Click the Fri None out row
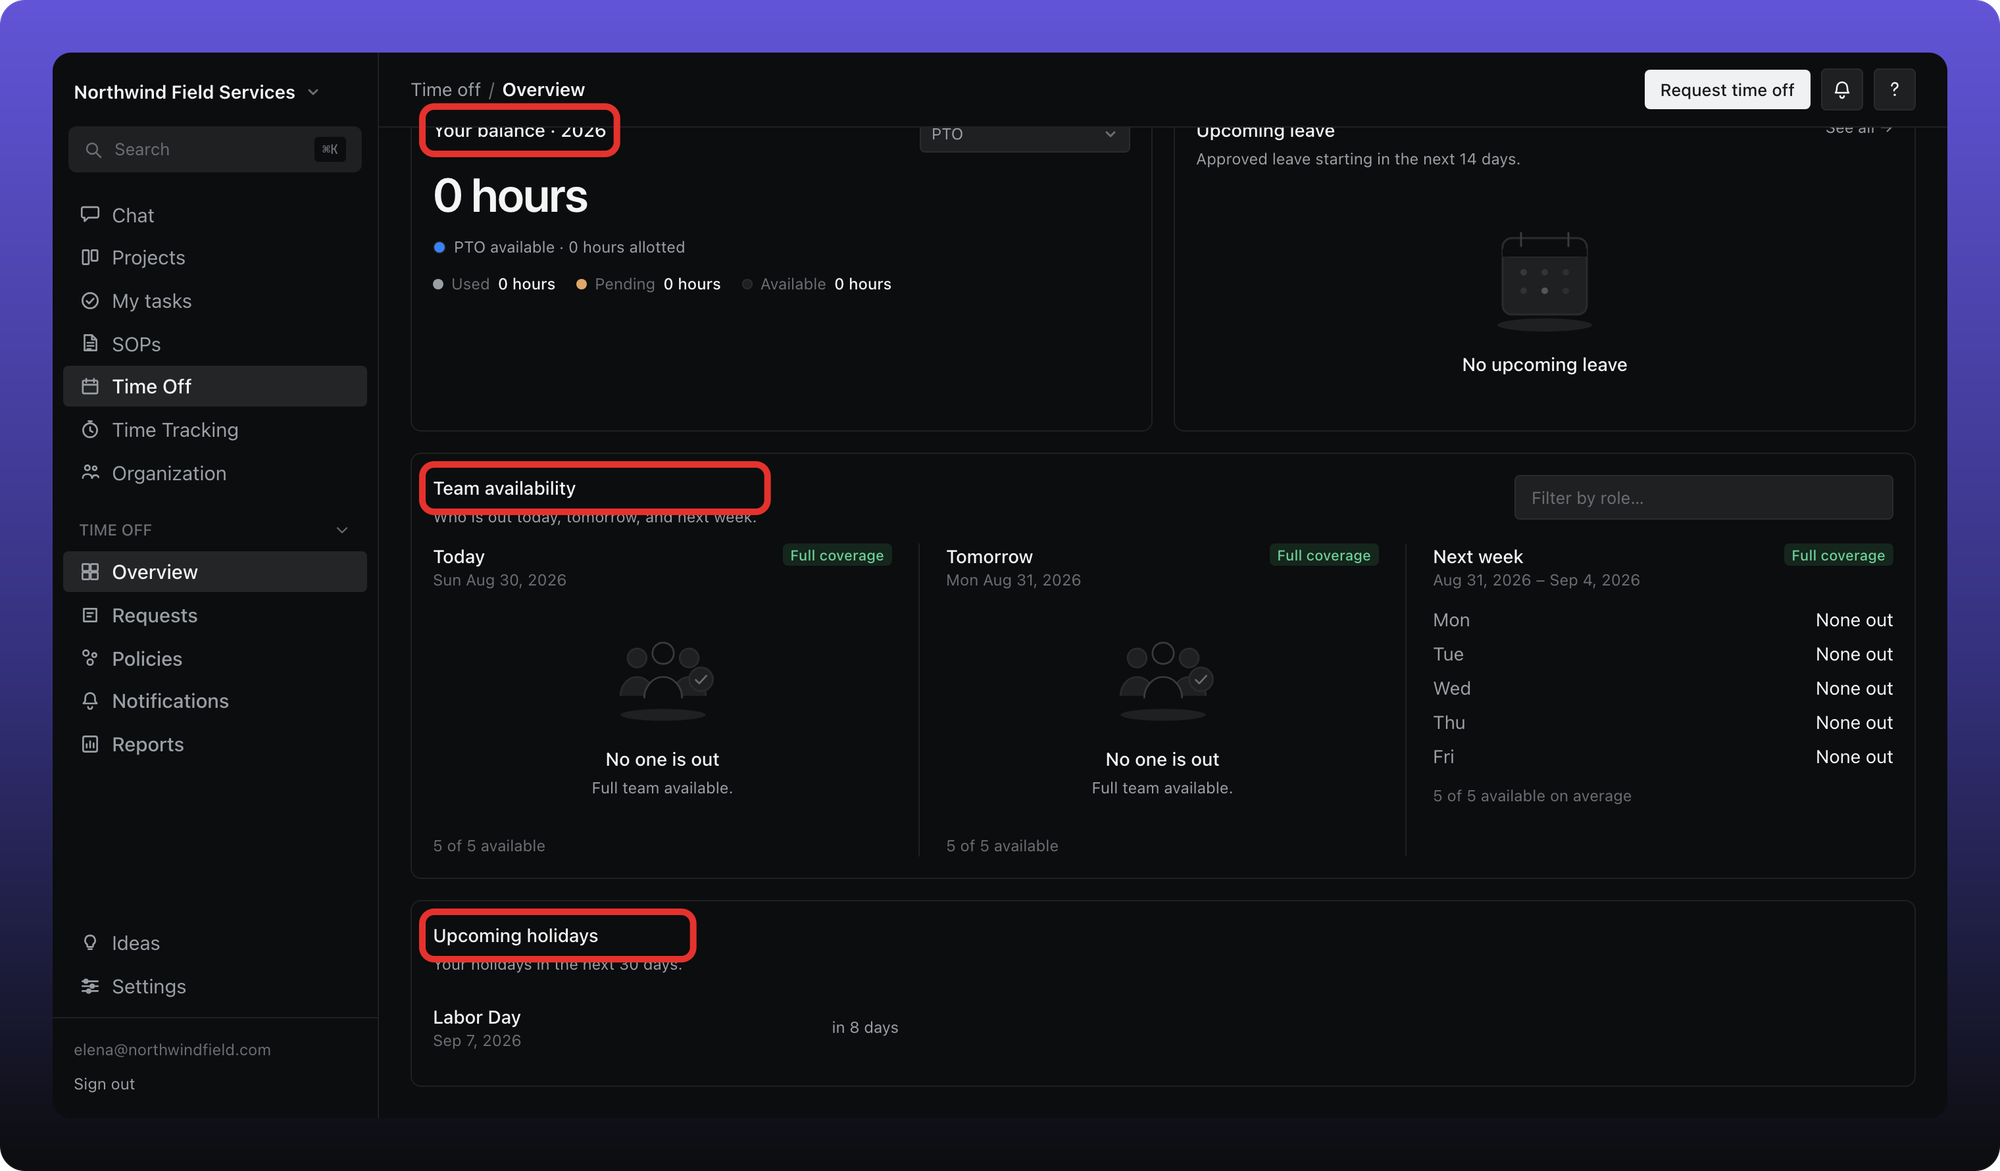This screenshot has height=1171, width=2000. (x=1662, y=757)
